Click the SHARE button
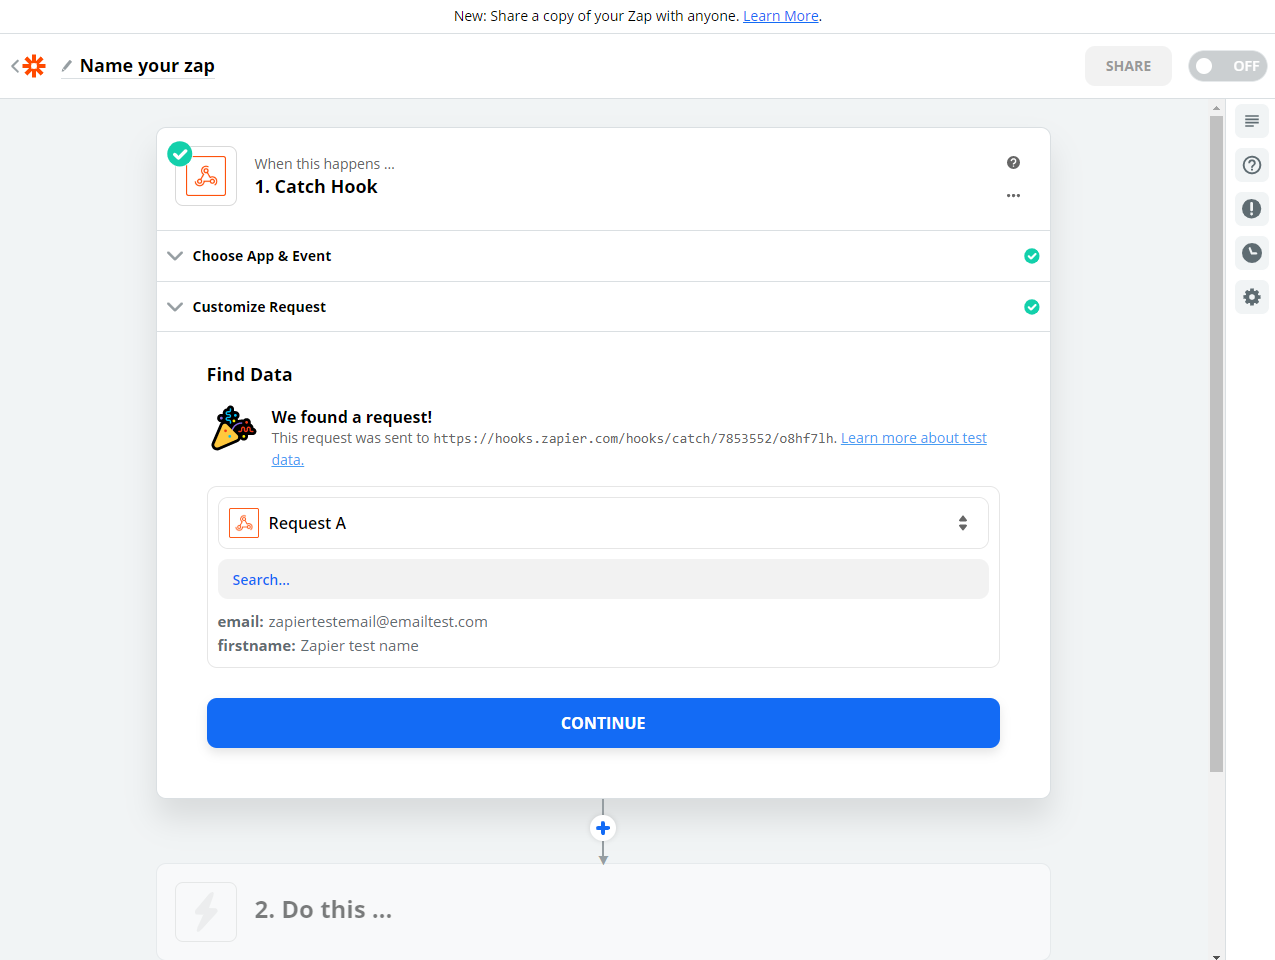 tap(1128, 66)
